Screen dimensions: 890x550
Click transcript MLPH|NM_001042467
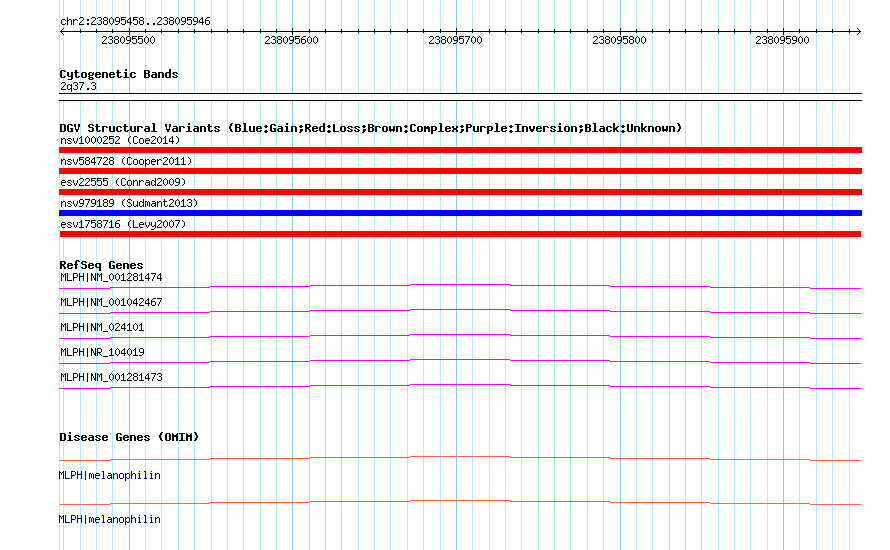coord(111,303)
